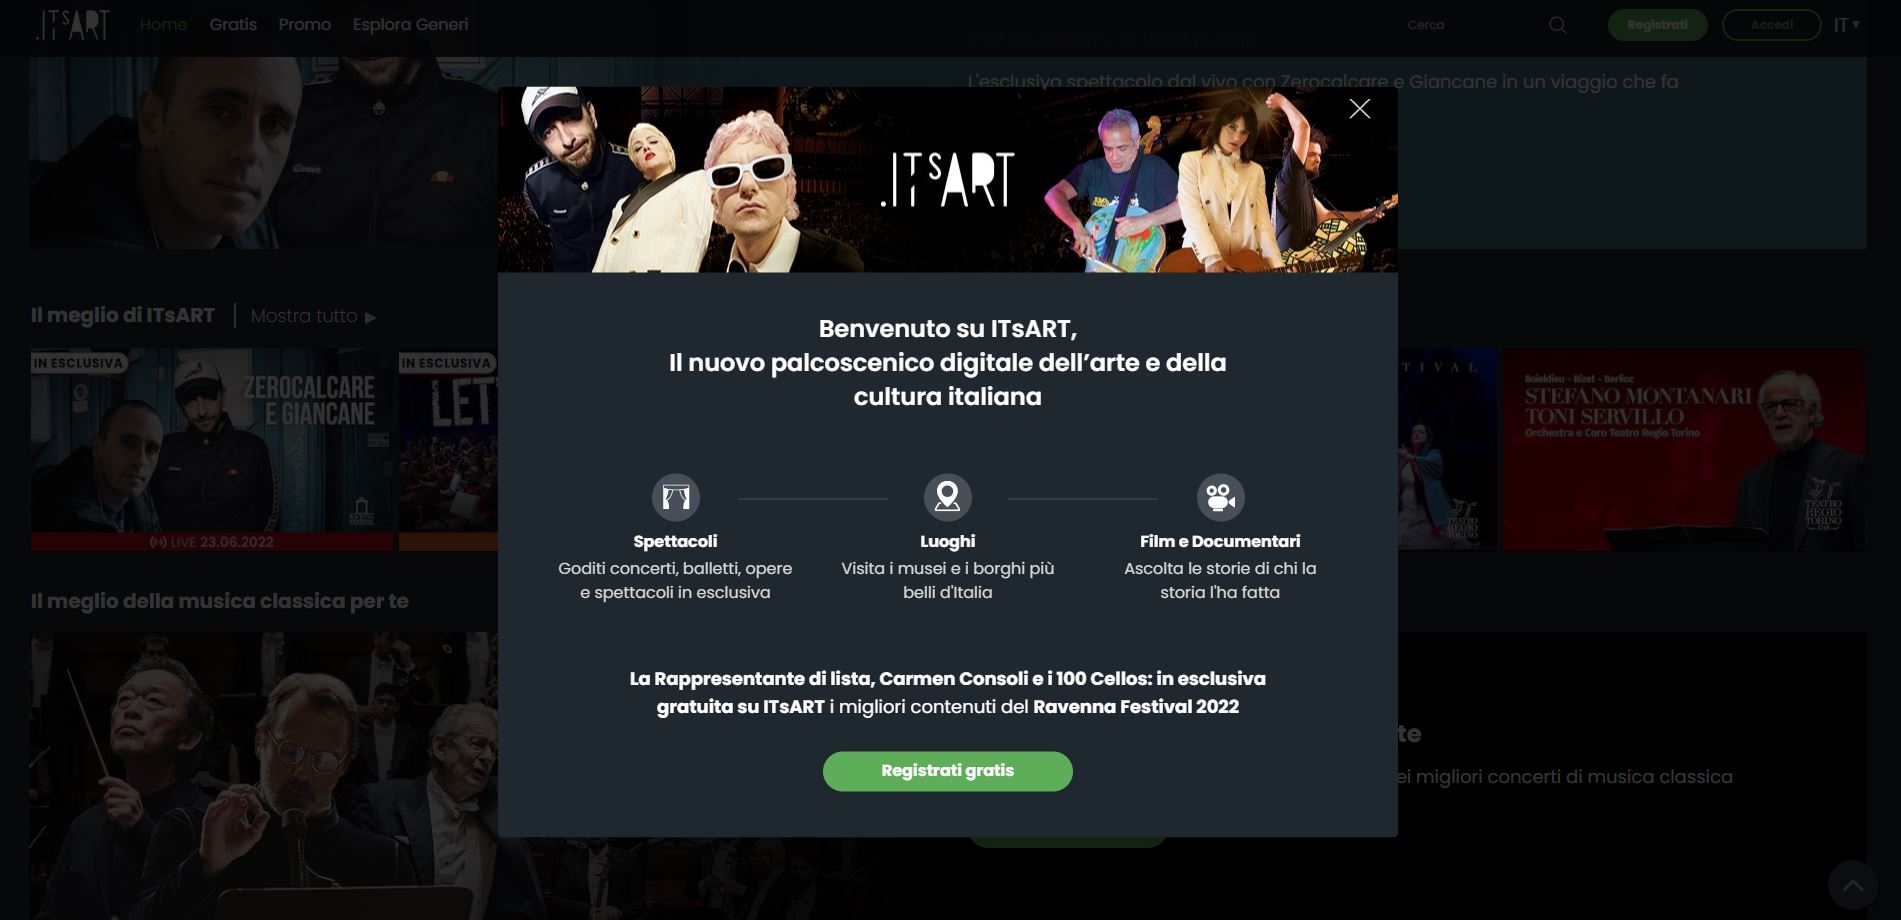1901x920 pixels.
Task: Open the Gratis menu item
Action: pyautogui.click(x=233, y=24)
